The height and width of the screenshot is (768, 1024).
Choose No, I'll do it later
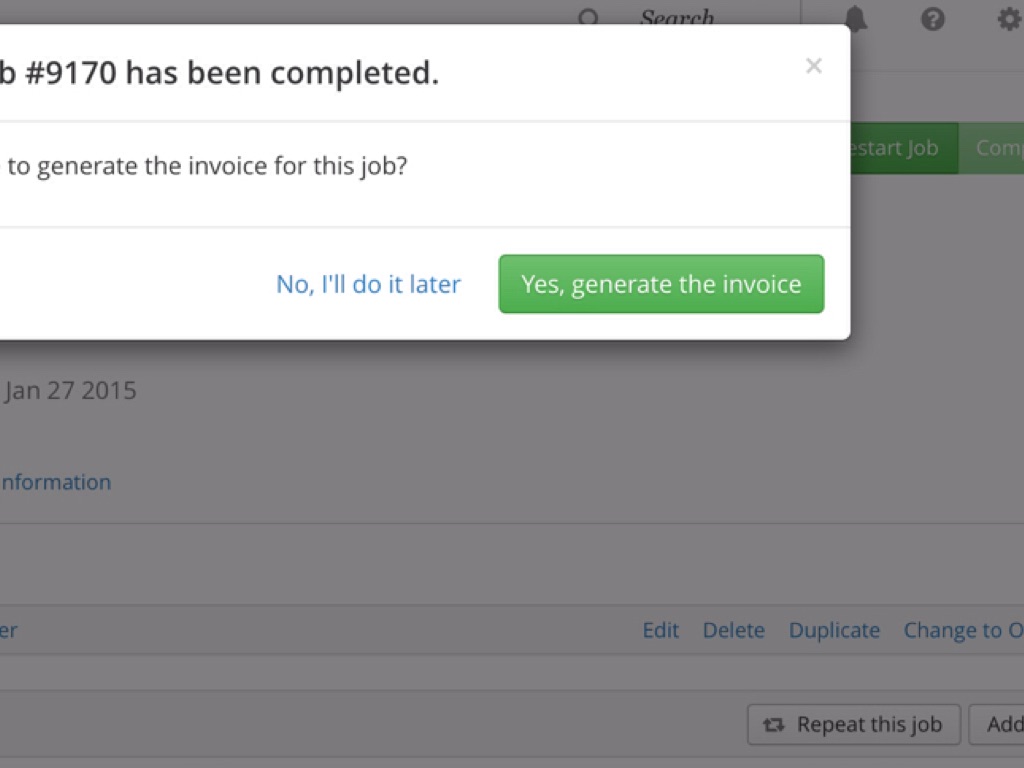pyautogui.click(x=368, y=284)
